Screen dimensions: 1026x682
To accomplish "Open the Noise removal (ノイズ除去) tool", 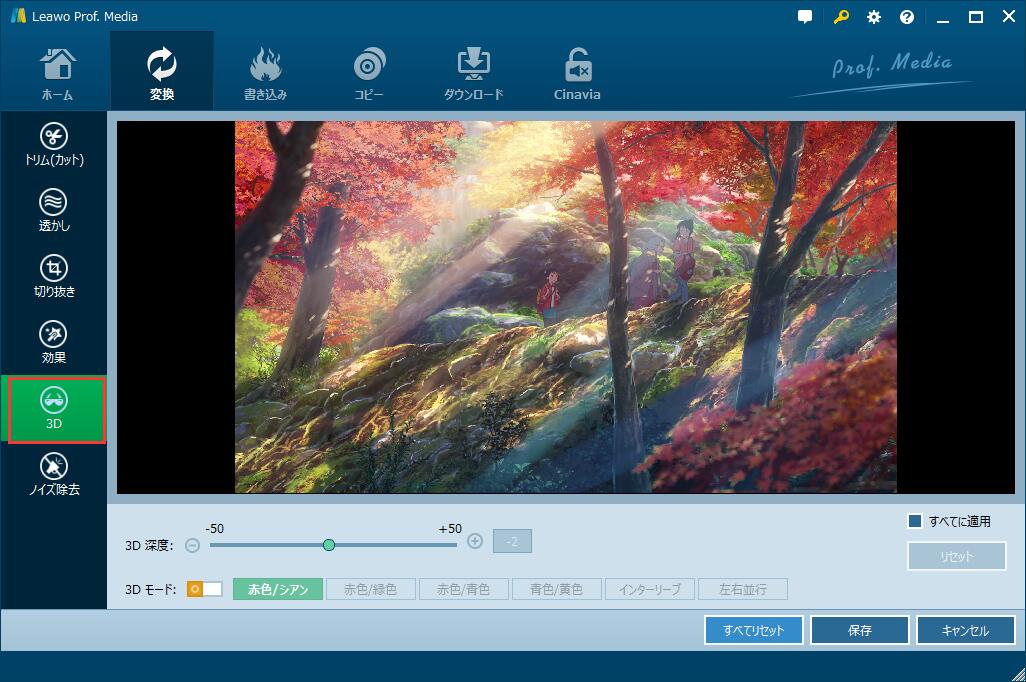I will coord(54,475).
